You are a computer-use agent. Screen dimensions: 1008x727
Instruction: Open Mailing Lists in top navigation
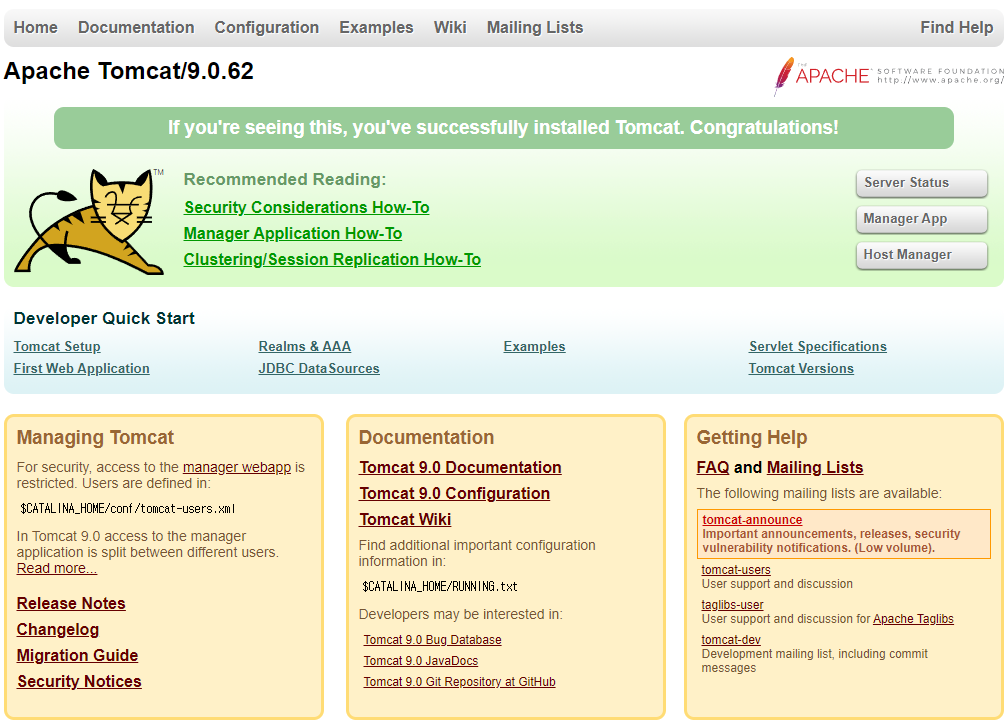[535, 28]
